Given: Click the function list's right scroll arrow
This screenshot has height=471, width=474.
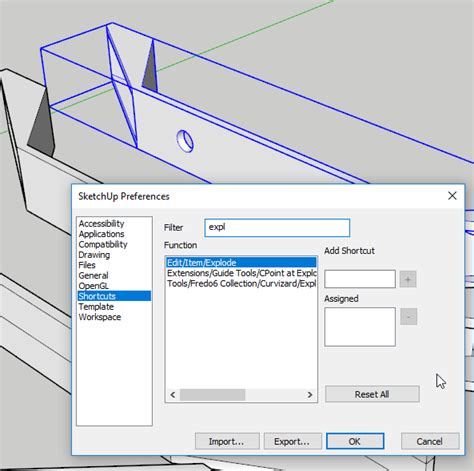Looking at the screenshot, I should click(310, 395).
